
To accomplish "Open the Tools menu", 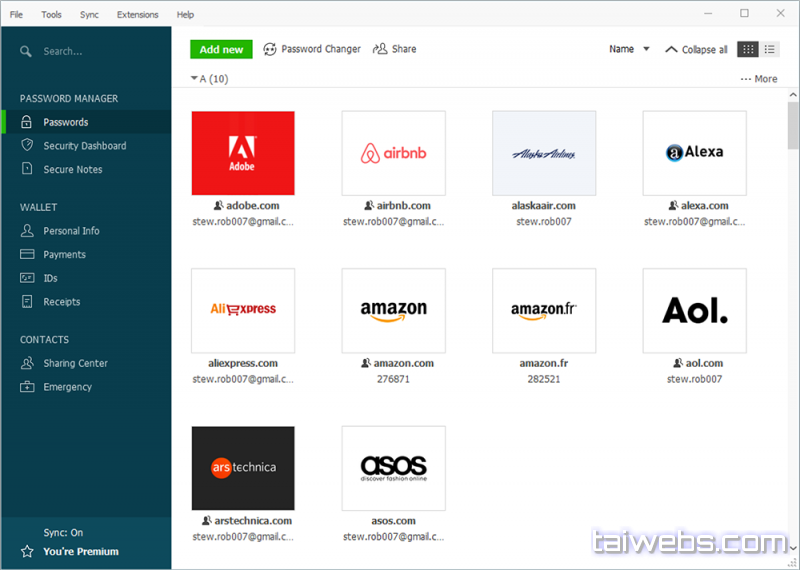I will point(51,15).
